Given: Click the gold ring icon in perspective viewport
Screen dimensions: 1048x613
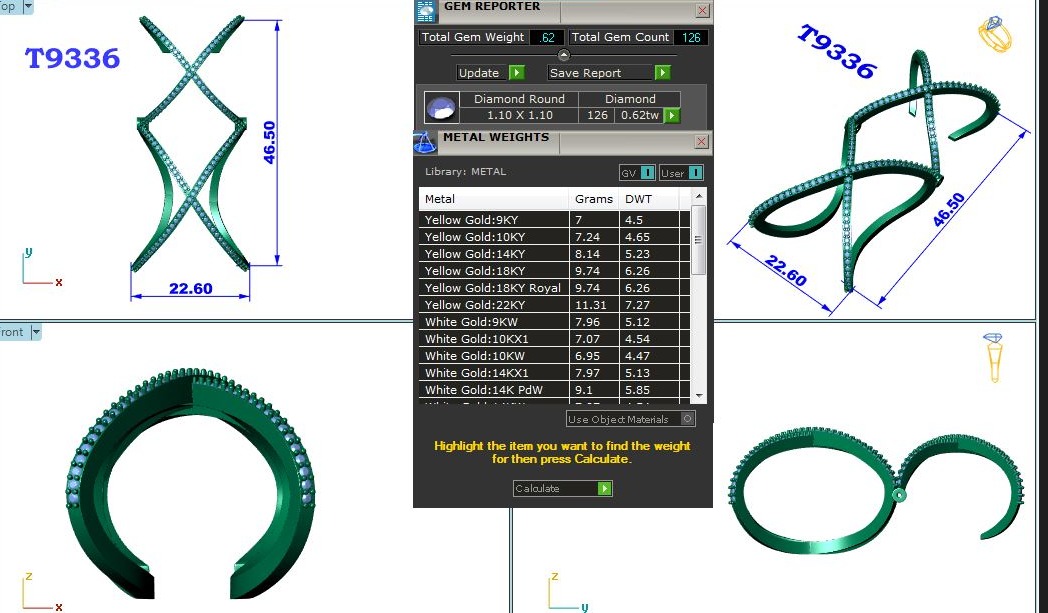Looking at the screenshot, I should 994,36.
